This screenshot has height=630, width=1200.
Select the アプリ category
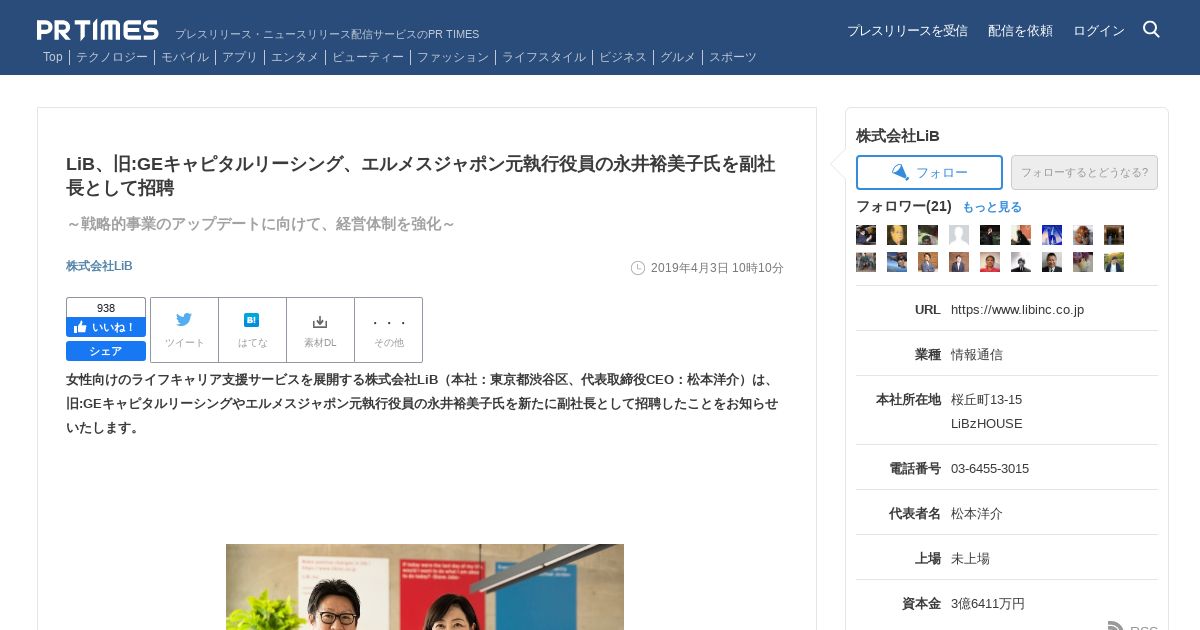click(x=240, y=57)
